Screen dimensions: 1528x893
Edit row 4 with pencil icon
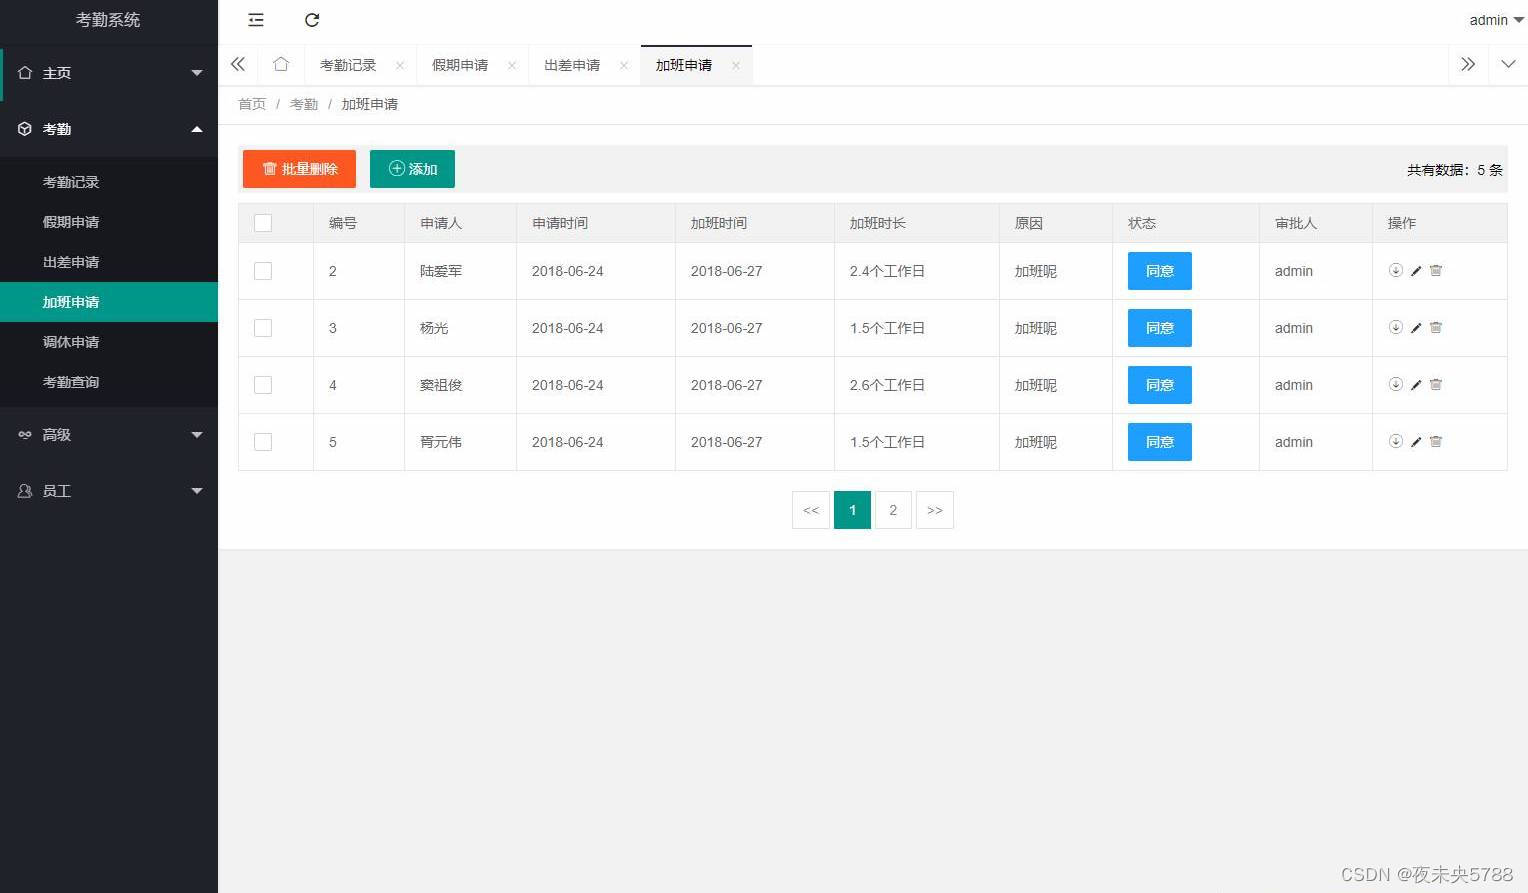[1416, 385]
